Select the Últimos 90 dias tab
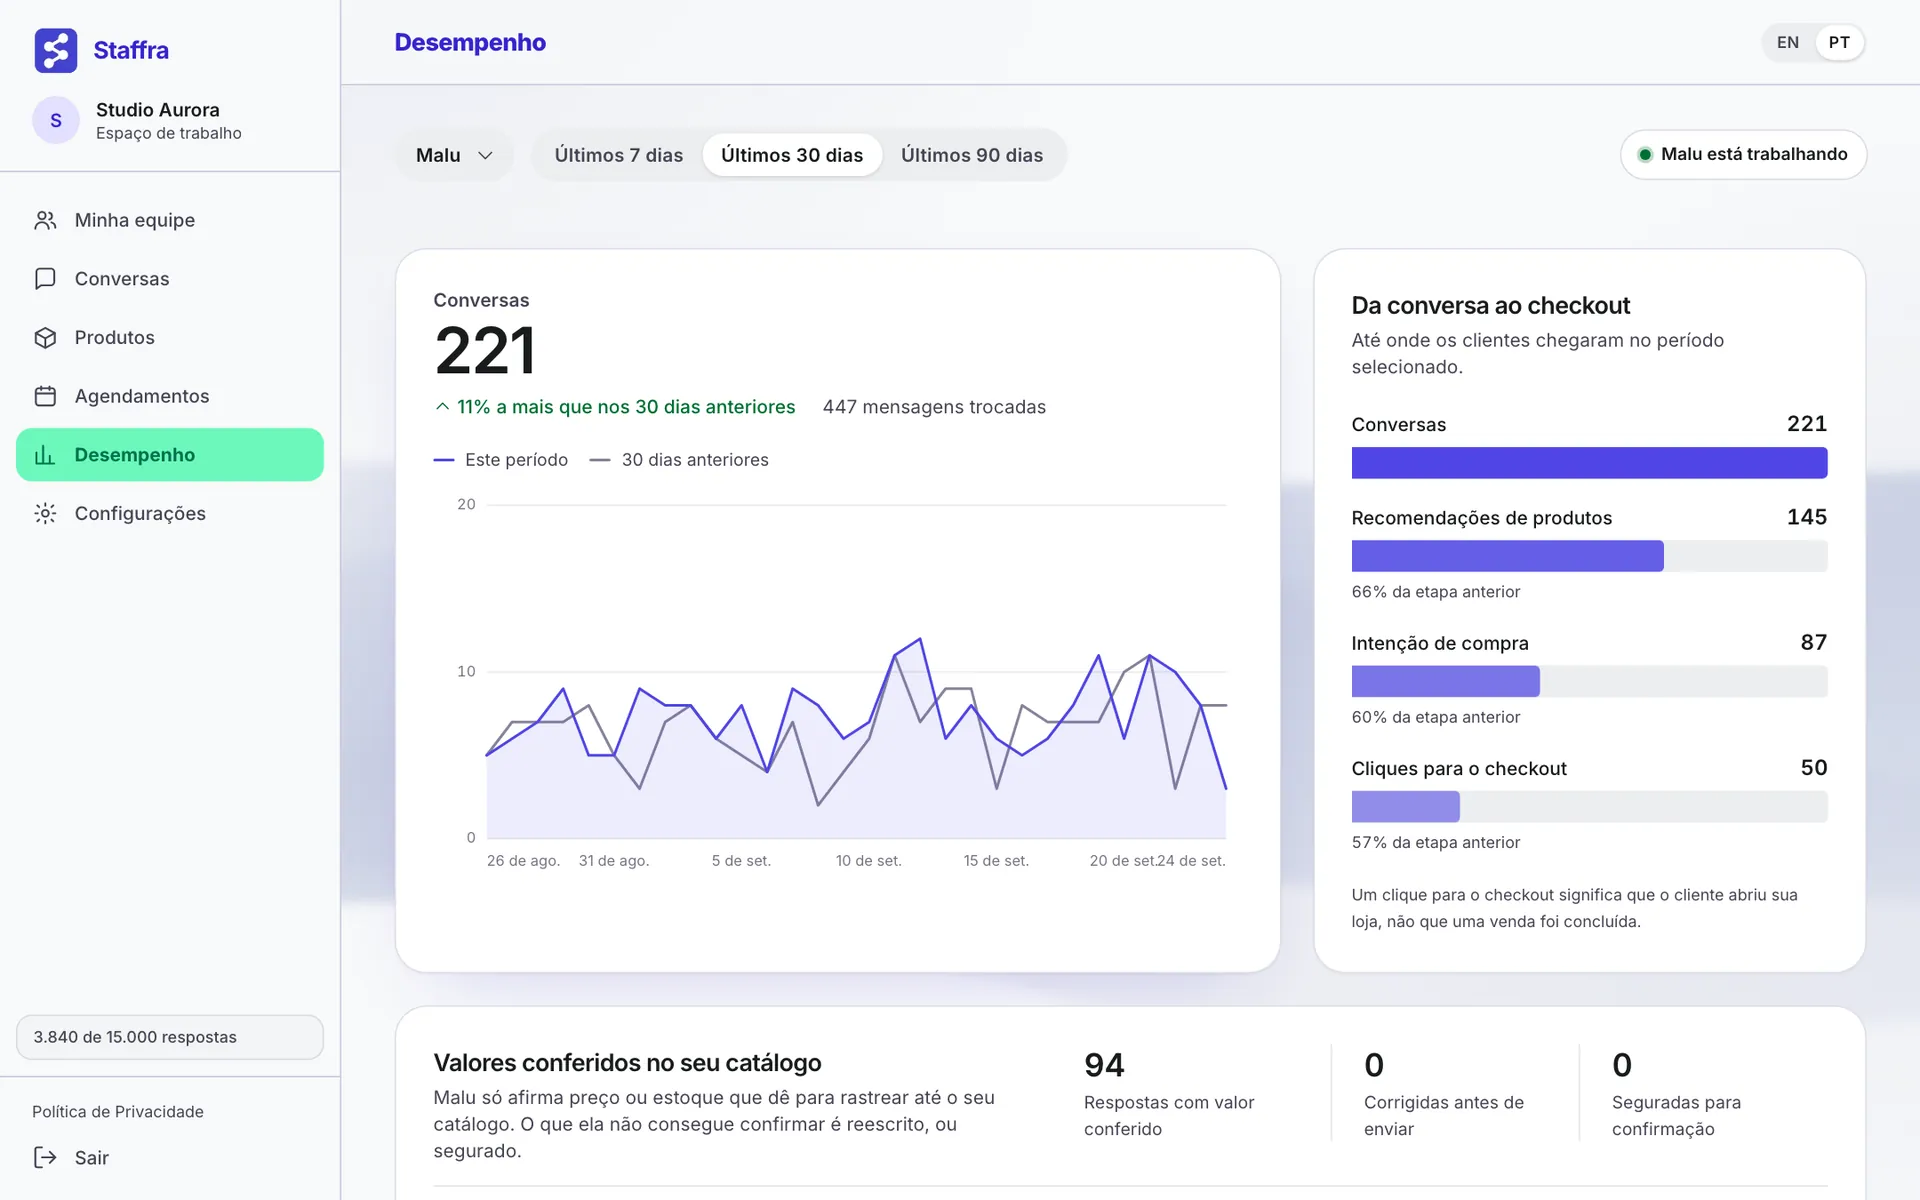The width and height of the screenshot is (1920, 1200). tap(972, 155)
